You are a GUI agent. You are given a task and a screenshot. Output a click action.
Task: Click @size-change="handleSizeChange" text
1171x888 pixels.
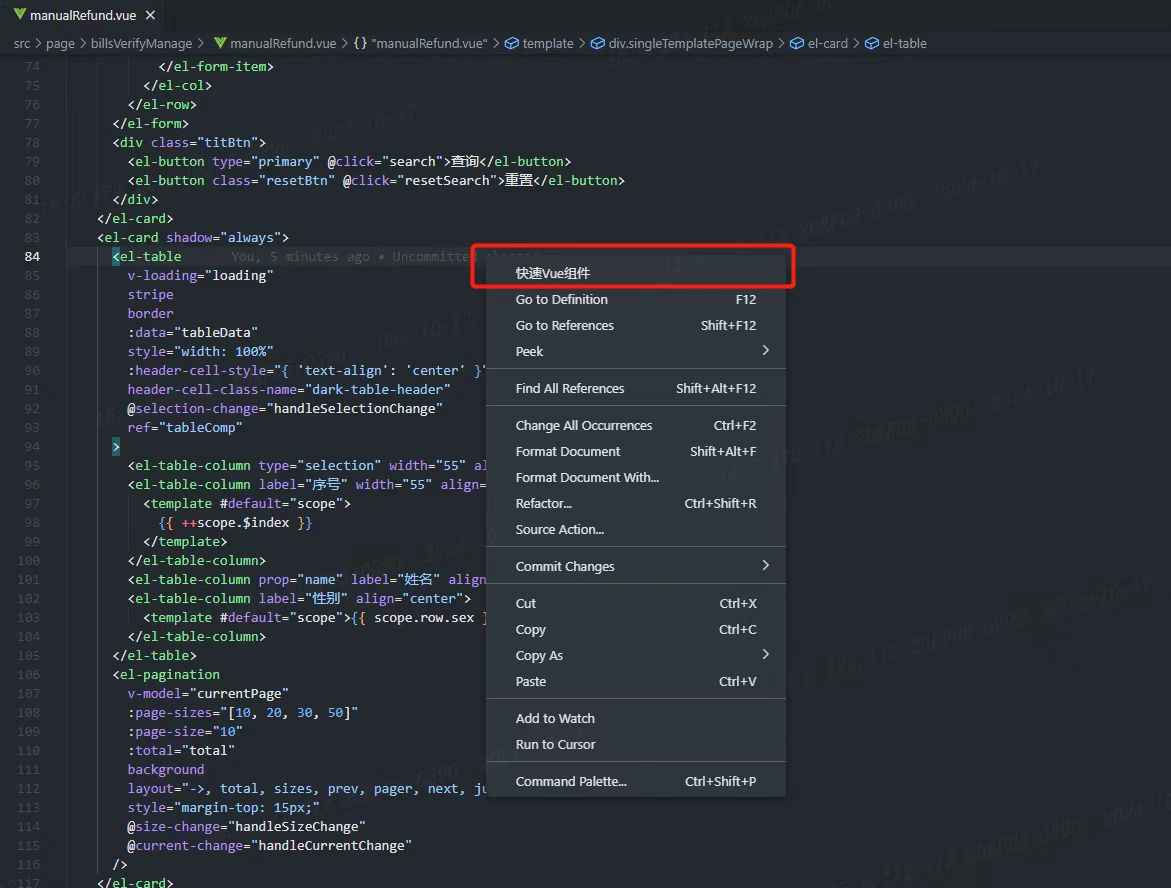pyautogui.click(x=246, y=827)
